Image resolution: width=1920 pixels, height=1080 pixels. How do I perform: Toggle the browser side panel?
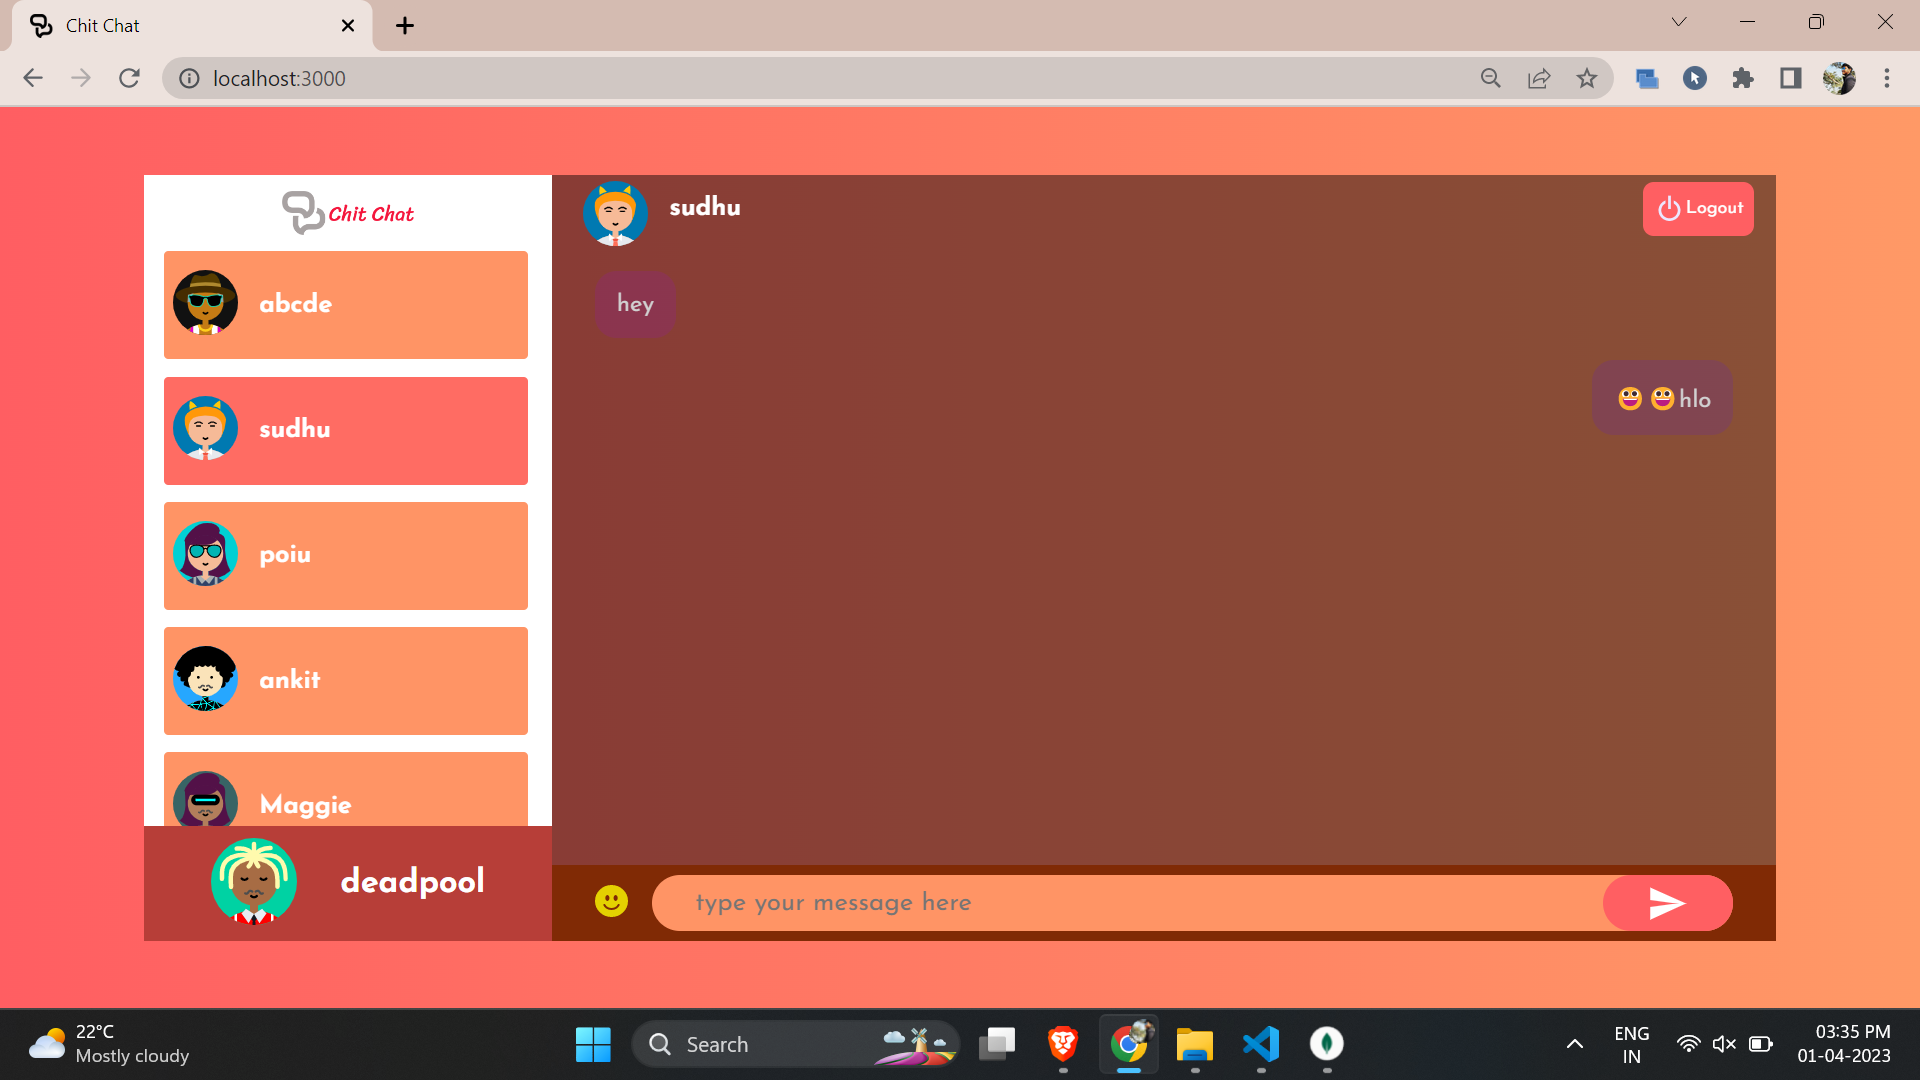[1791, 78]
